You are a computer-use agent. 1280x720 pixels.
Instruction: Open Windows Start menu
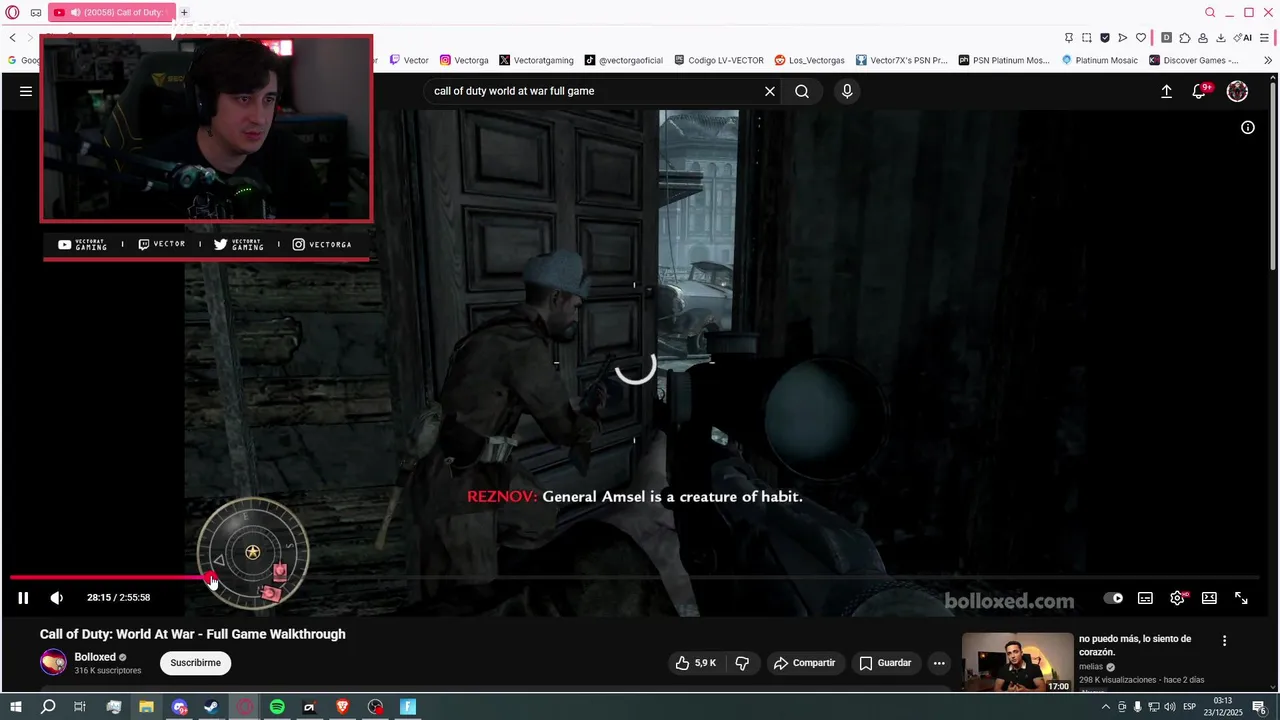tap(16, 707)
